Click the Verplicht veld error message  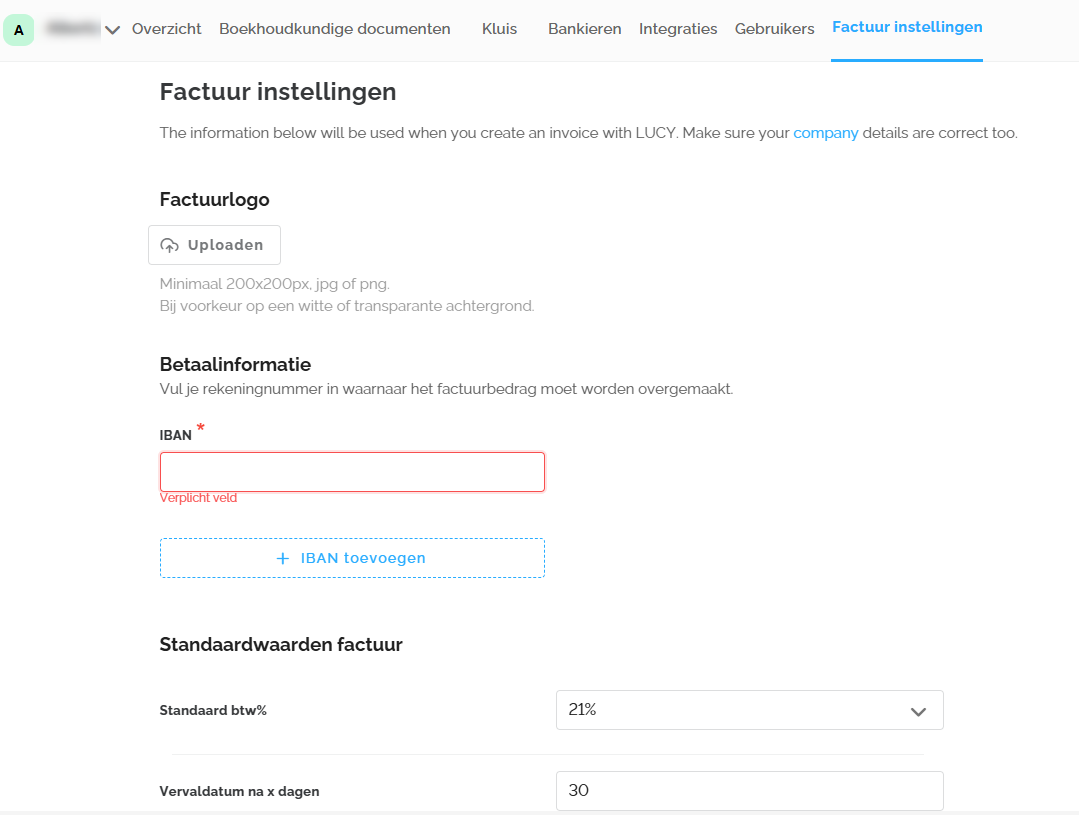pyautogui.click(x=198, y=498)
